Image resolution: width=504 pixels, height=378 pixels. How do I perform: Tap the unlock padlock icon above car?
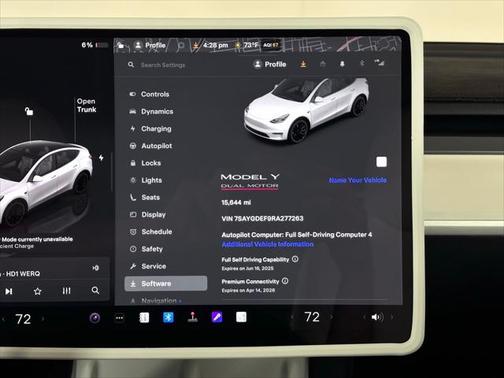(x=29, y=111)
